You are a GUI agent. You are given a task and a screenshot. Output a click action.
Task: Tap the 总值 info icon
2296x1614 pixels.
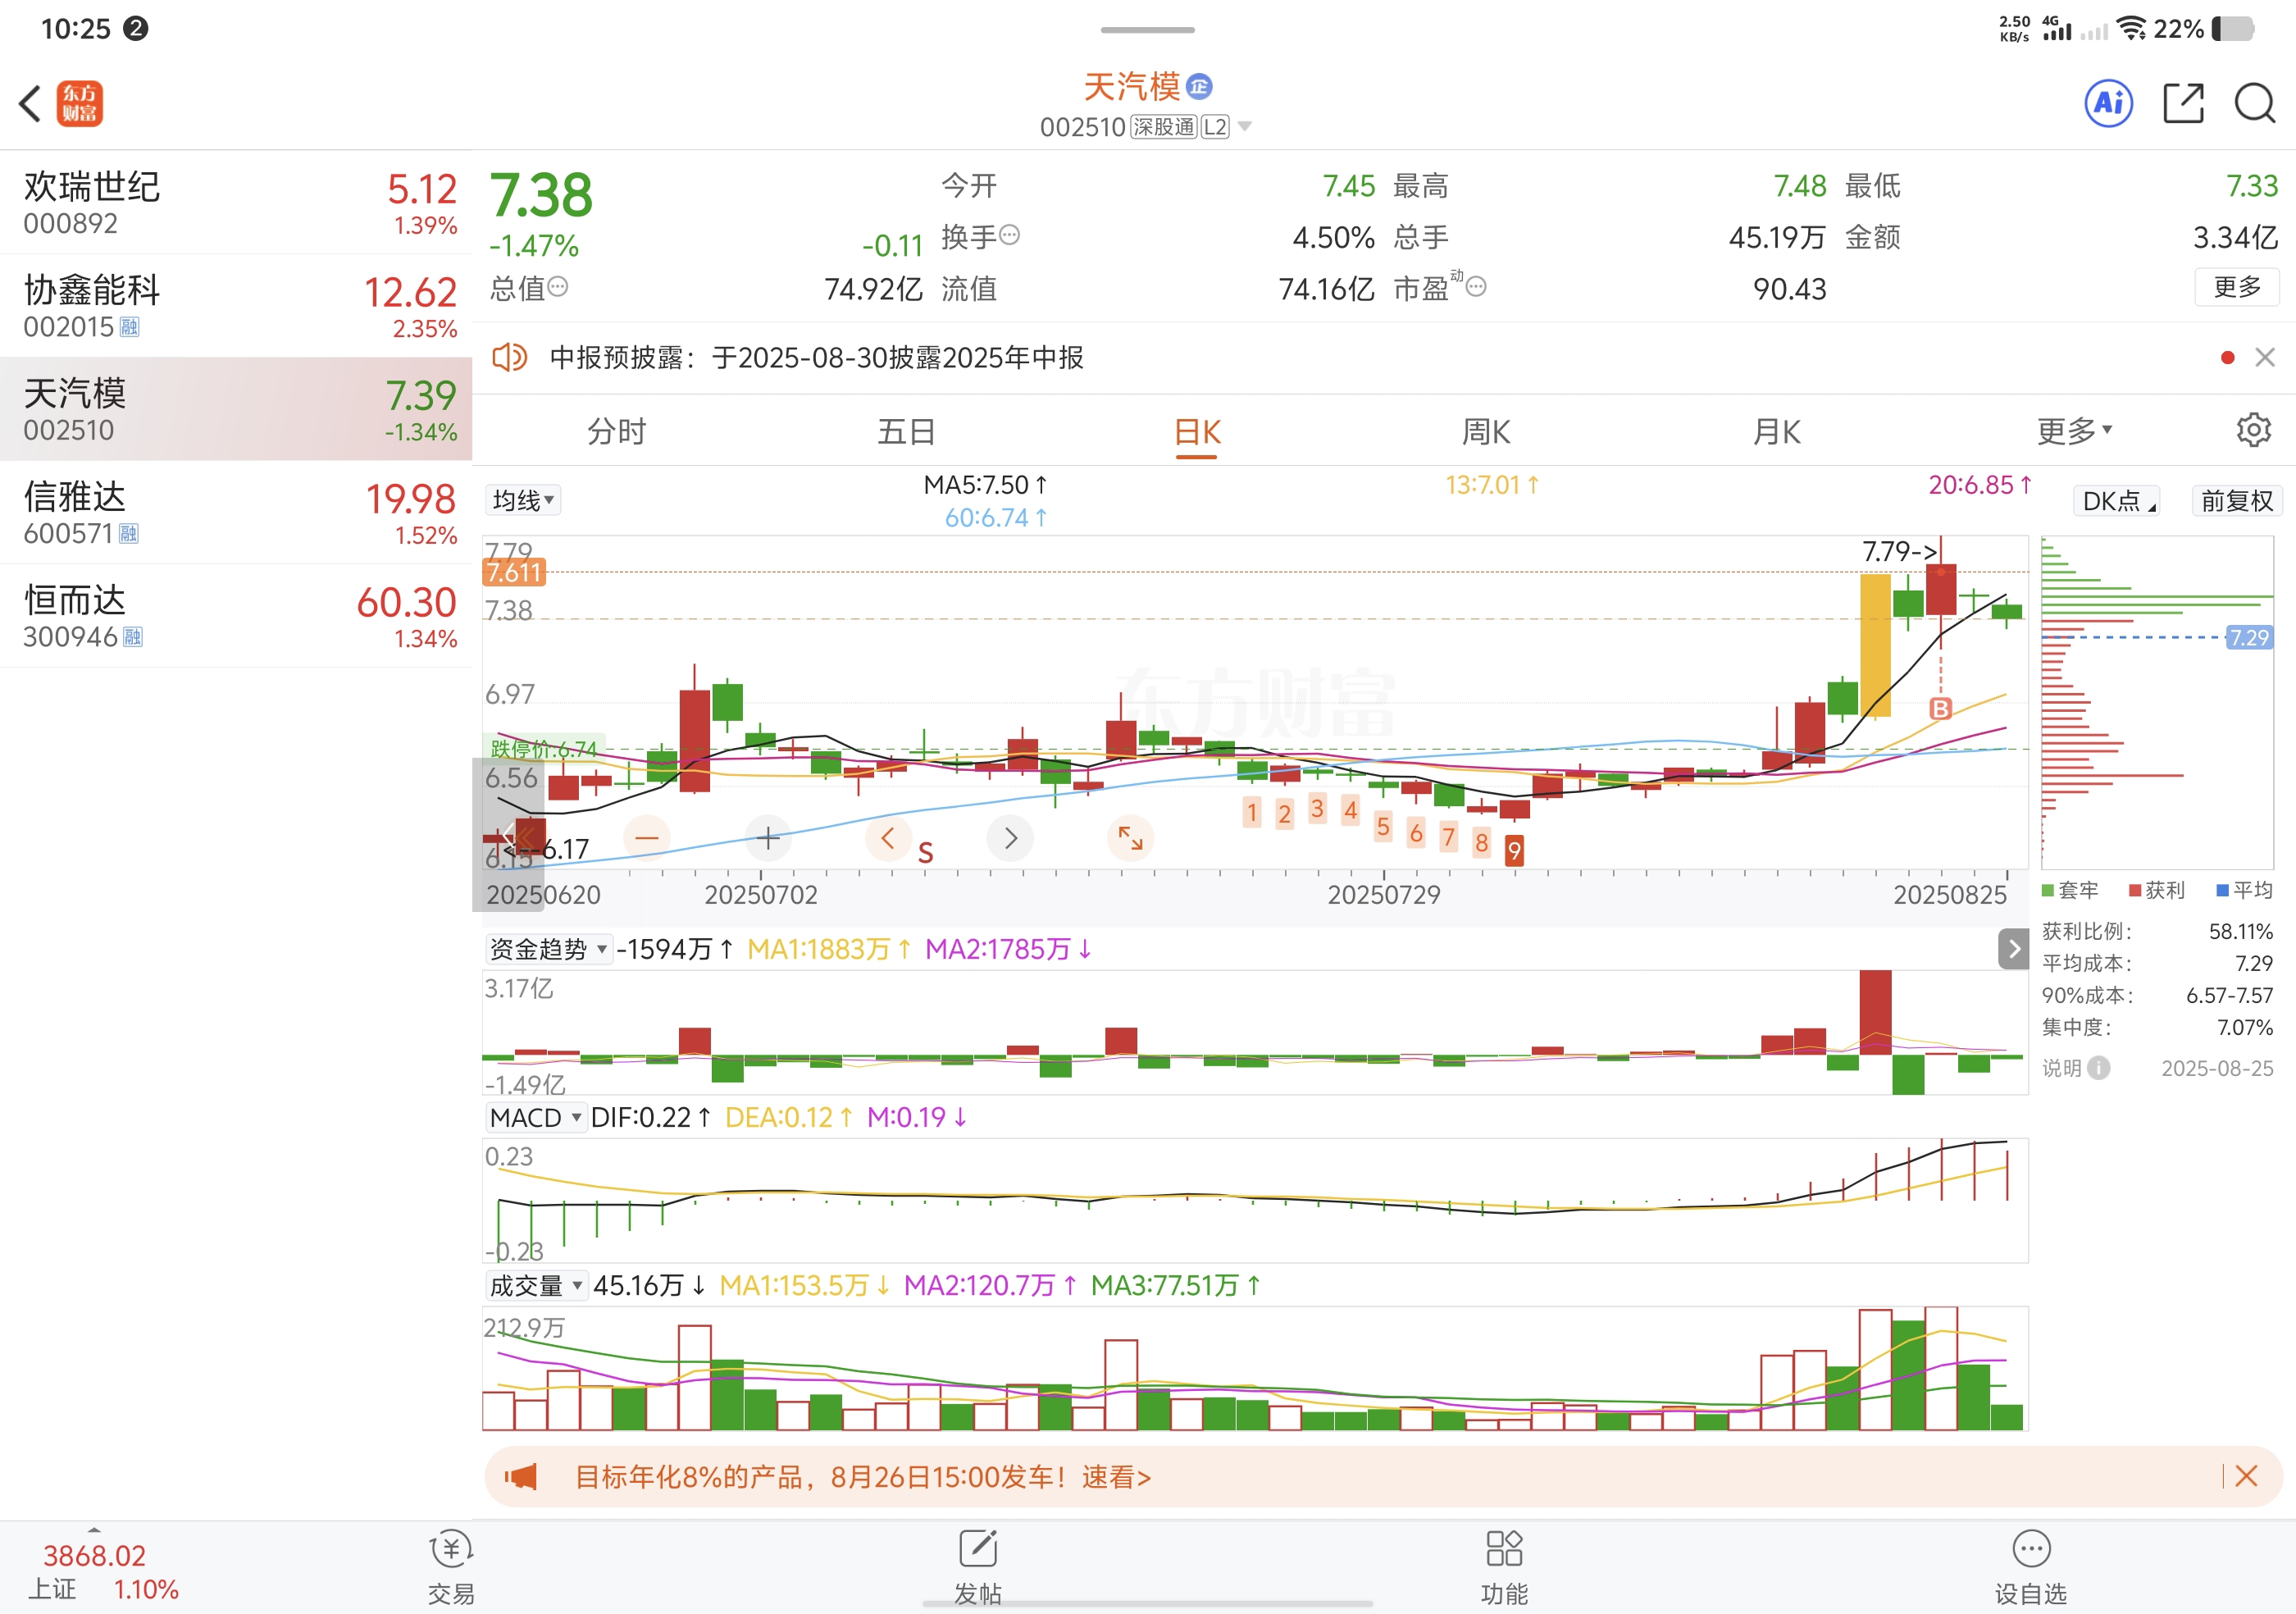tap(558, 287)
